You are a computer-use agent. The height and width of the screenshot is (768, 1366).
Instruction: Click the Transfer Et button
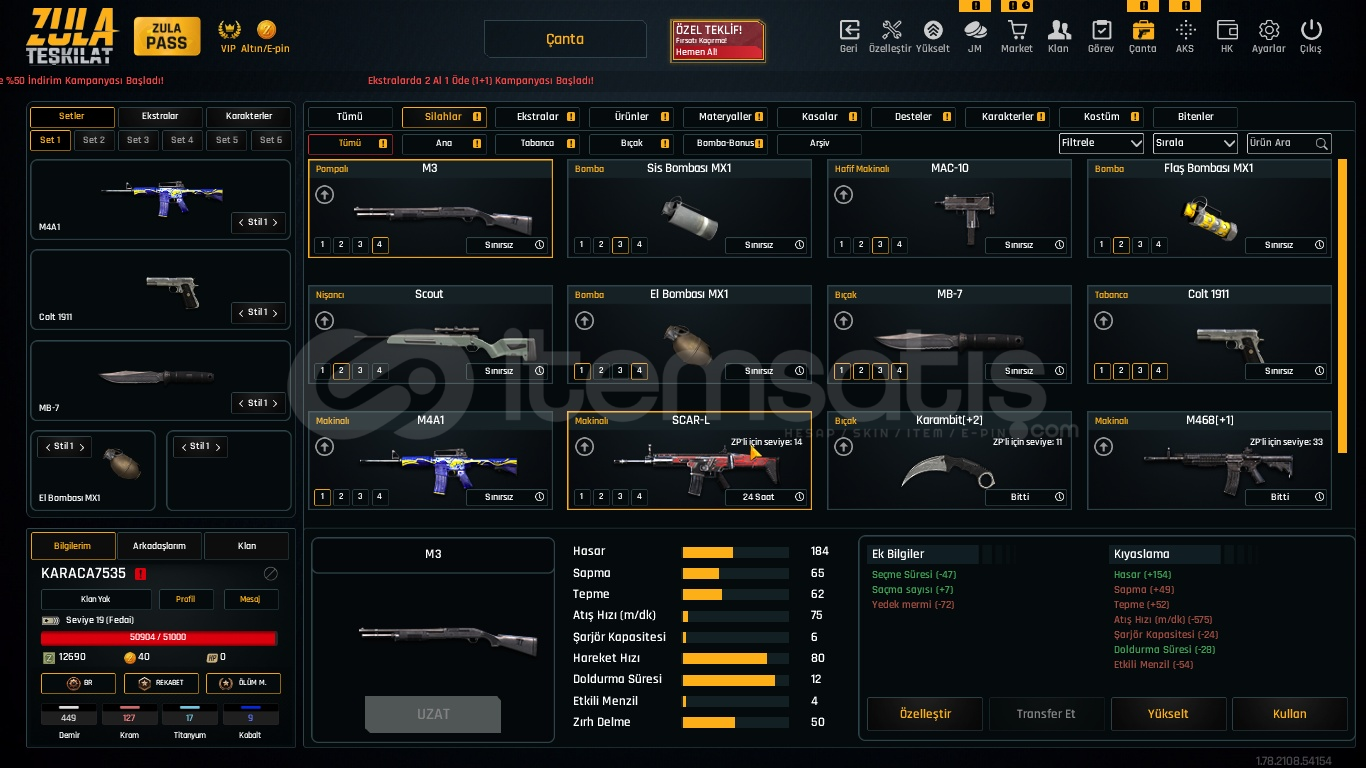pos(1046,714)
